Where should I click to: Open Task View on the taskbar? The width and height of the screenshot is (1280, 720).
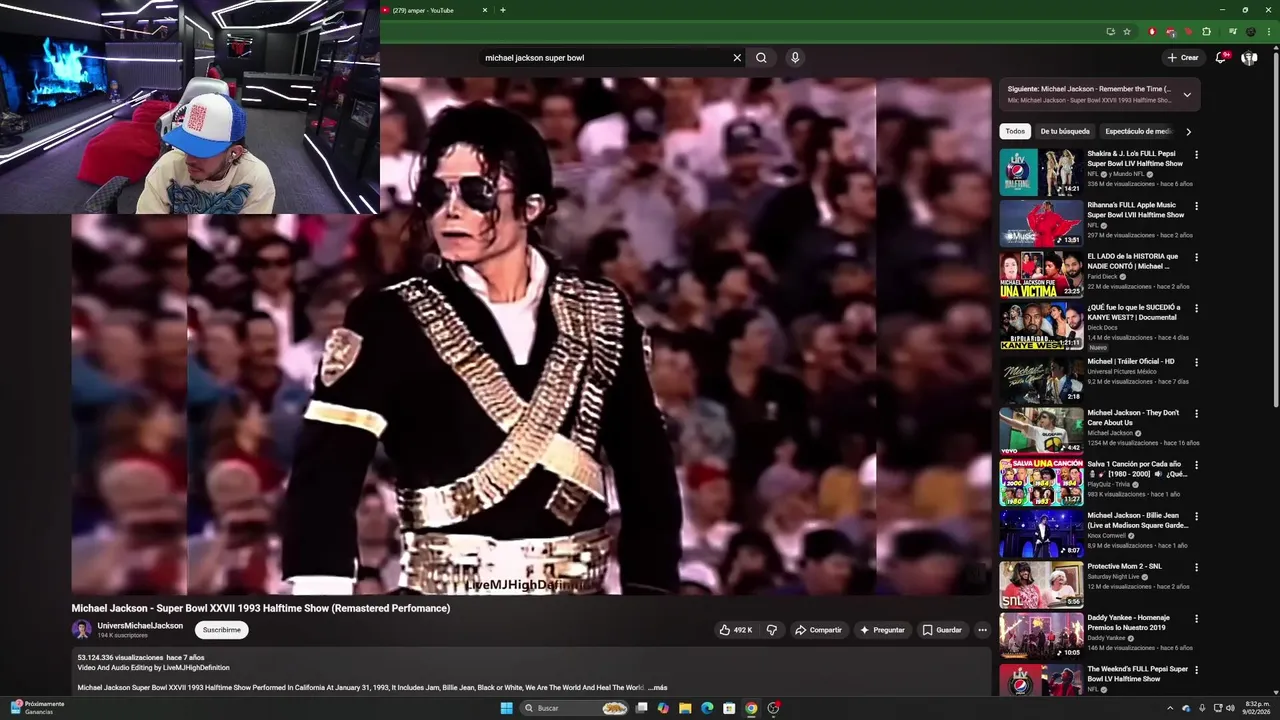[641, 708]
